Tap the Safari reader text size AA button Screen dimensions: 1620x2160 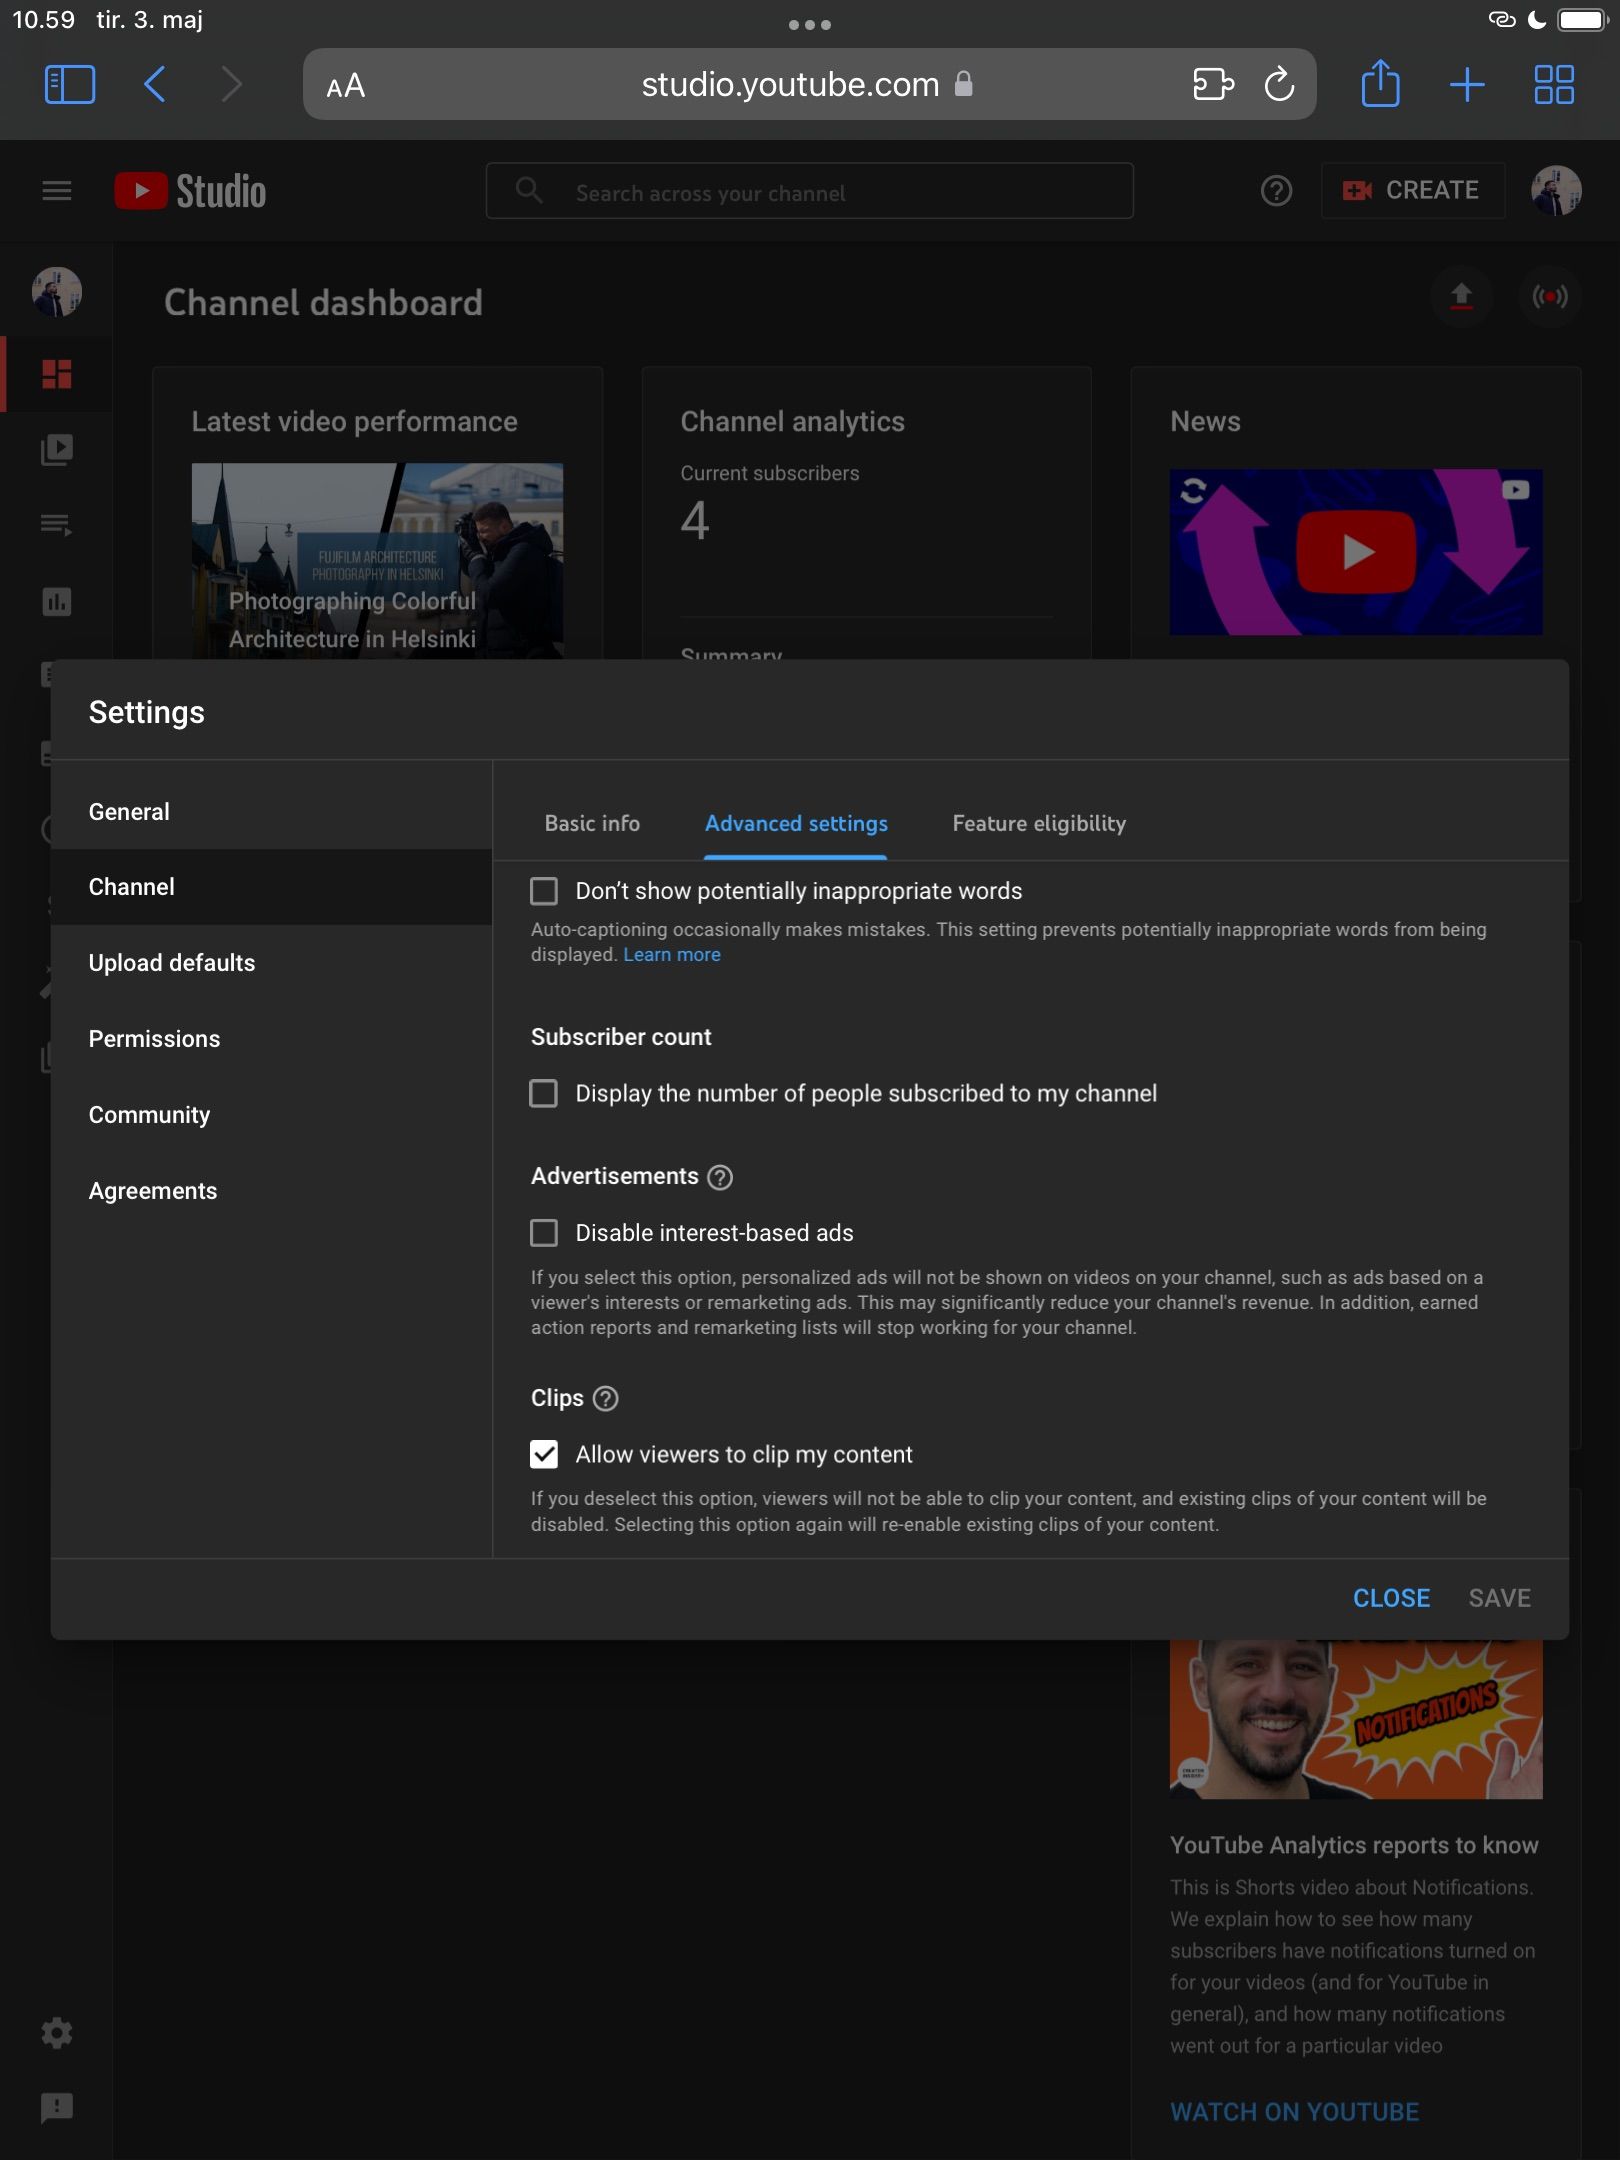click(x=346, y=86)
